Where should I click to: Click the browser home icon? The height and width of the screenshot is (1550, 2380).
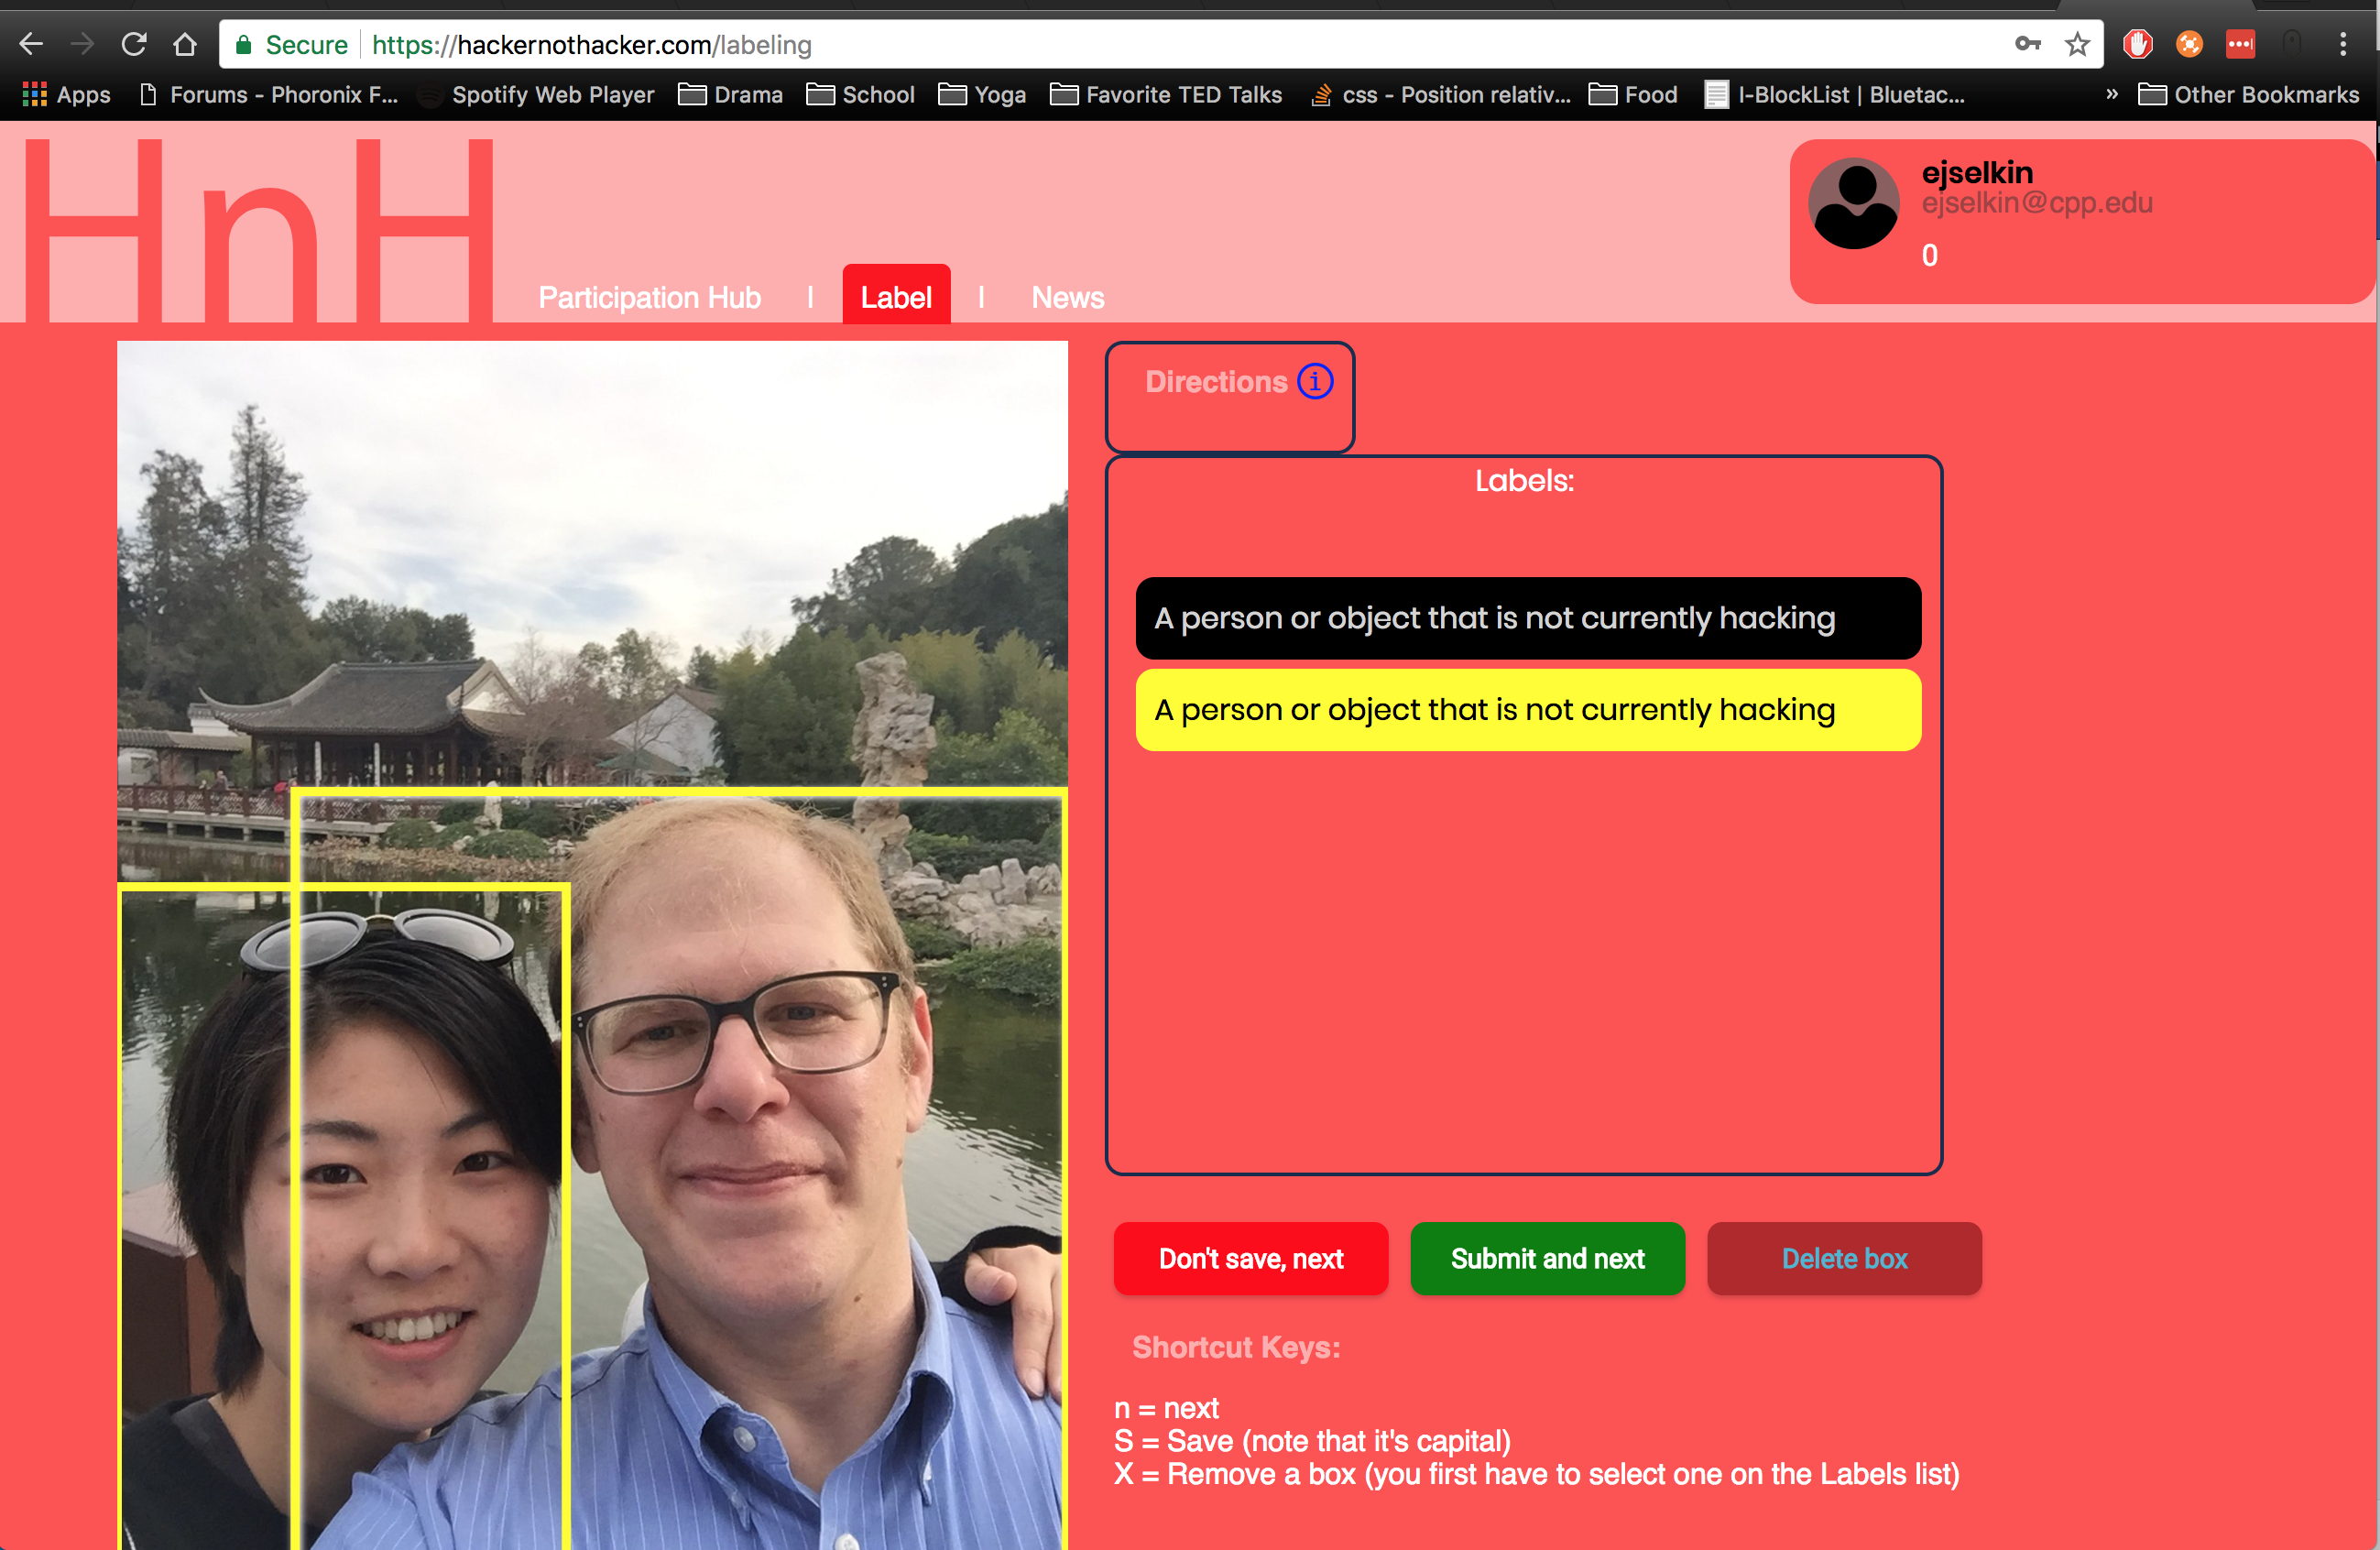(185, 44)
